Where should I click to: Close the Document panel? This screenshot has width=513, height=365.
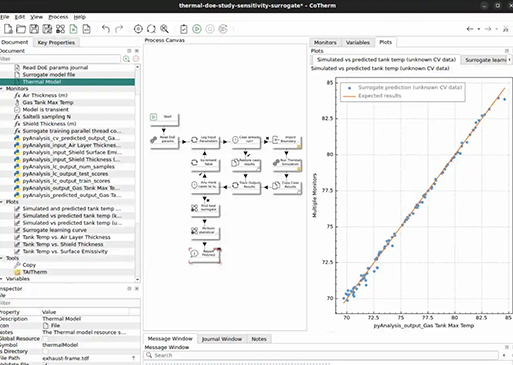coord(137,51)
